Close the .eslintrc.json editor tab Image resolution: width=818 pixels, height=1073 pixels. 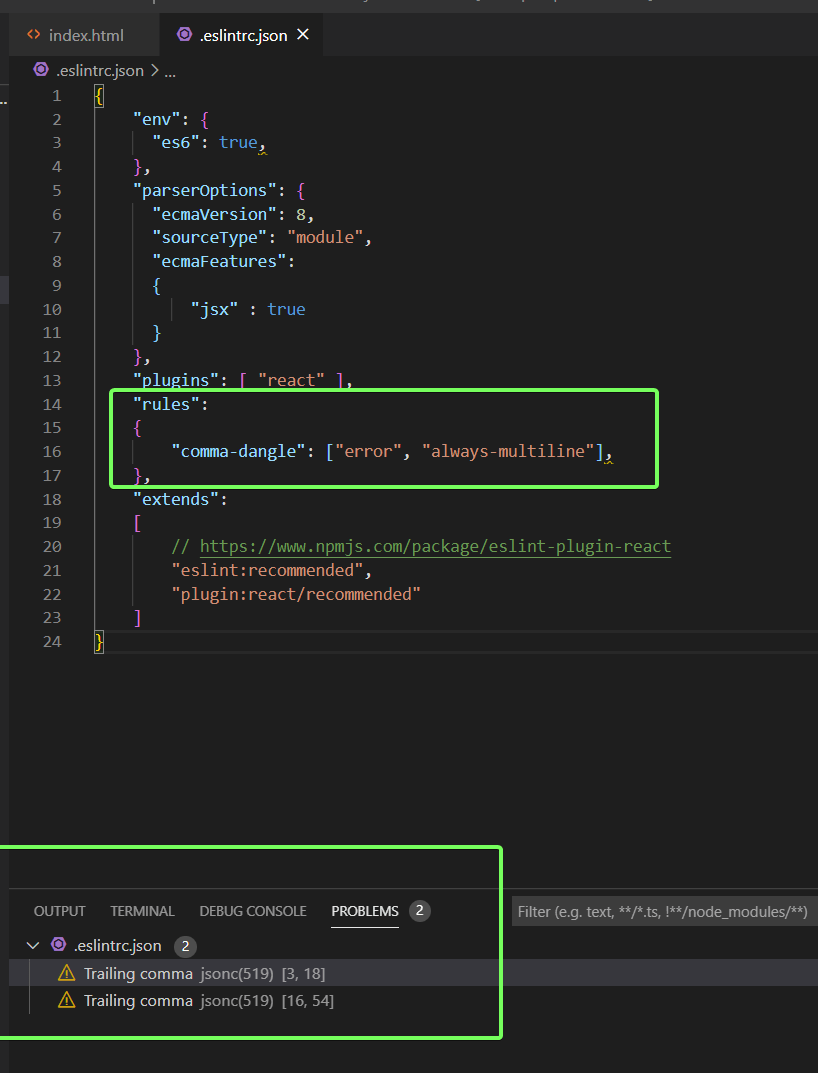[x=303, y=34]
